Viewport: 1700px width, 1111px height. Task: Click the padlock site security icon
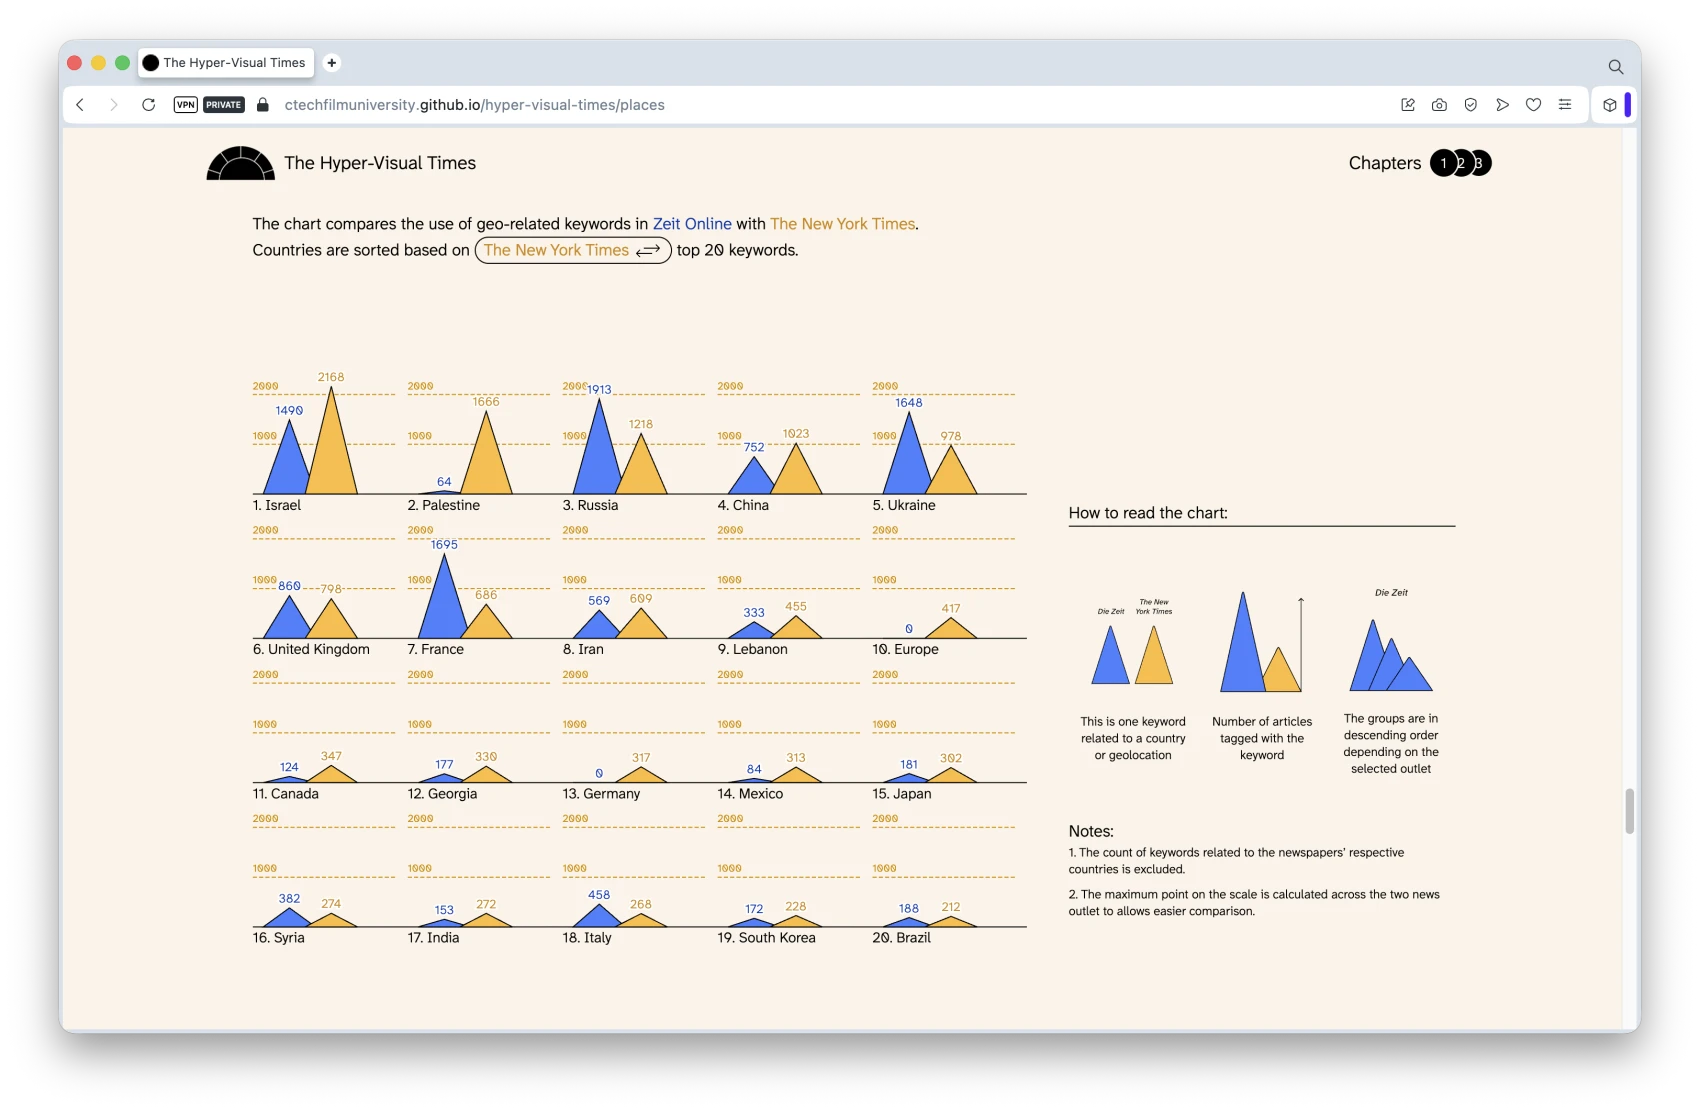click(263, 105)
